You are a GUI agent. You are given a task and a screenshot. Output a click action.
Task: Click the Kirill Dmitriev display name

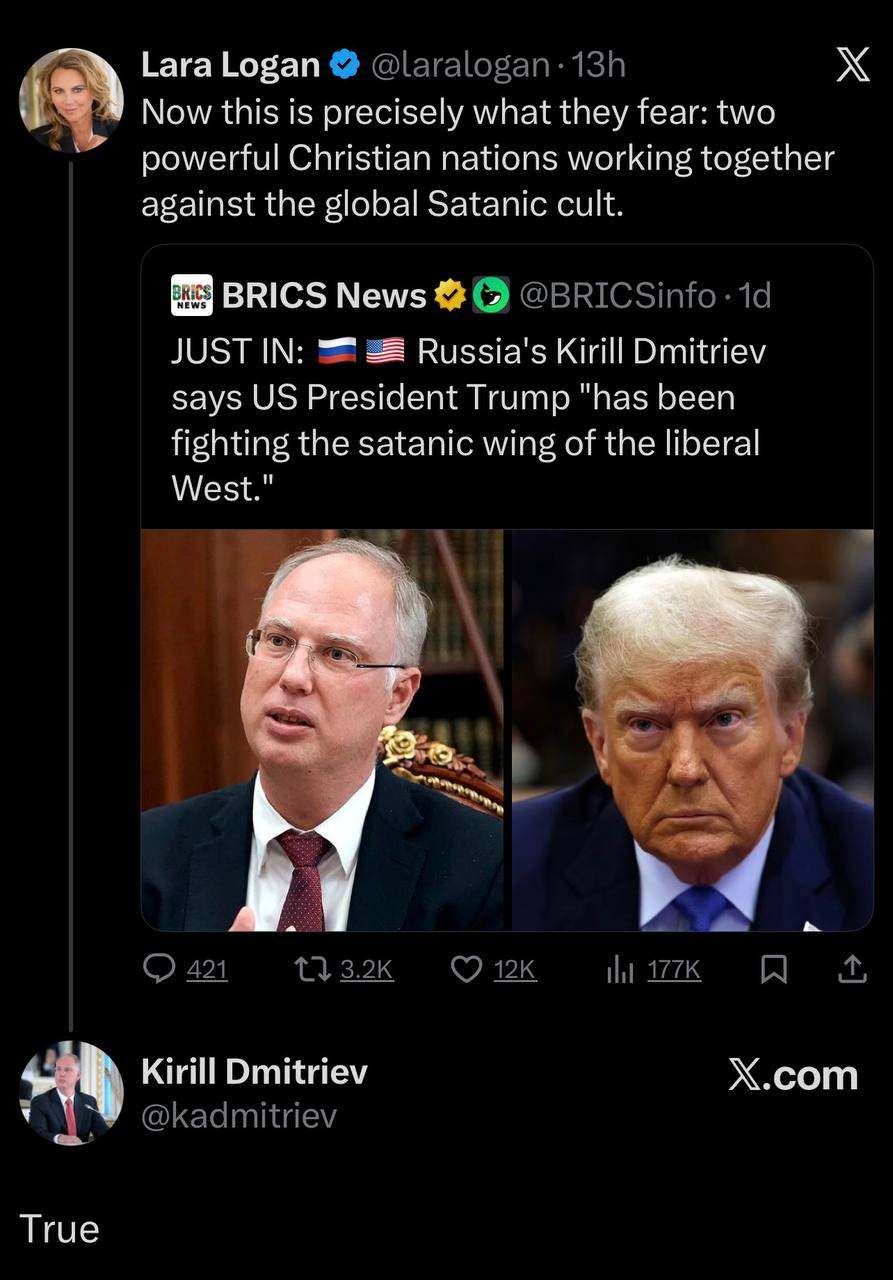tap(254, 1072)
